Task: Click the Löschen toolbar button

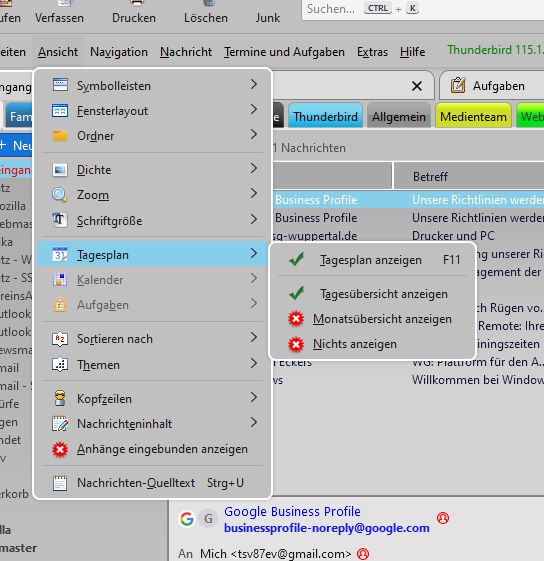Action: point(206,13)
